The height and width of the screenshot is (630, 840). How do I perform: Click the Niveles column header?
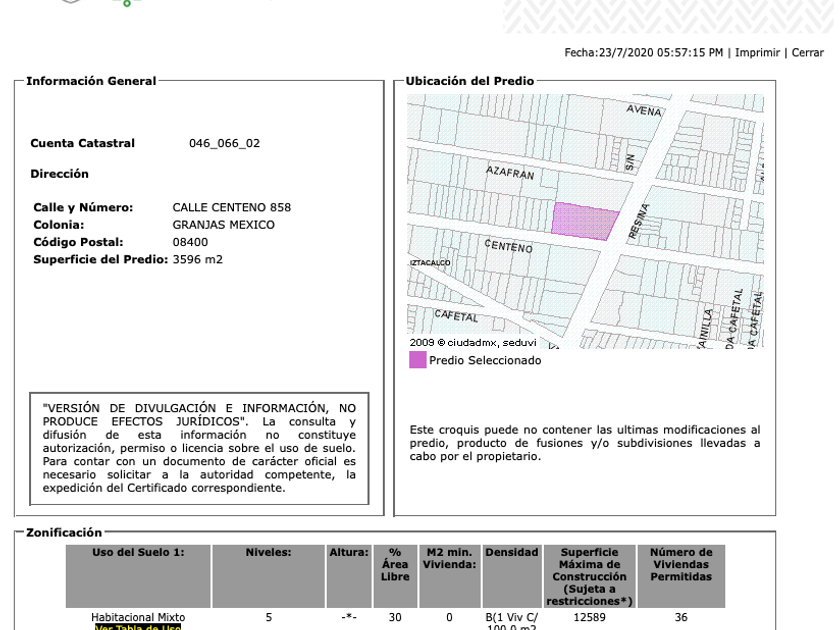[x=268, y=576]
